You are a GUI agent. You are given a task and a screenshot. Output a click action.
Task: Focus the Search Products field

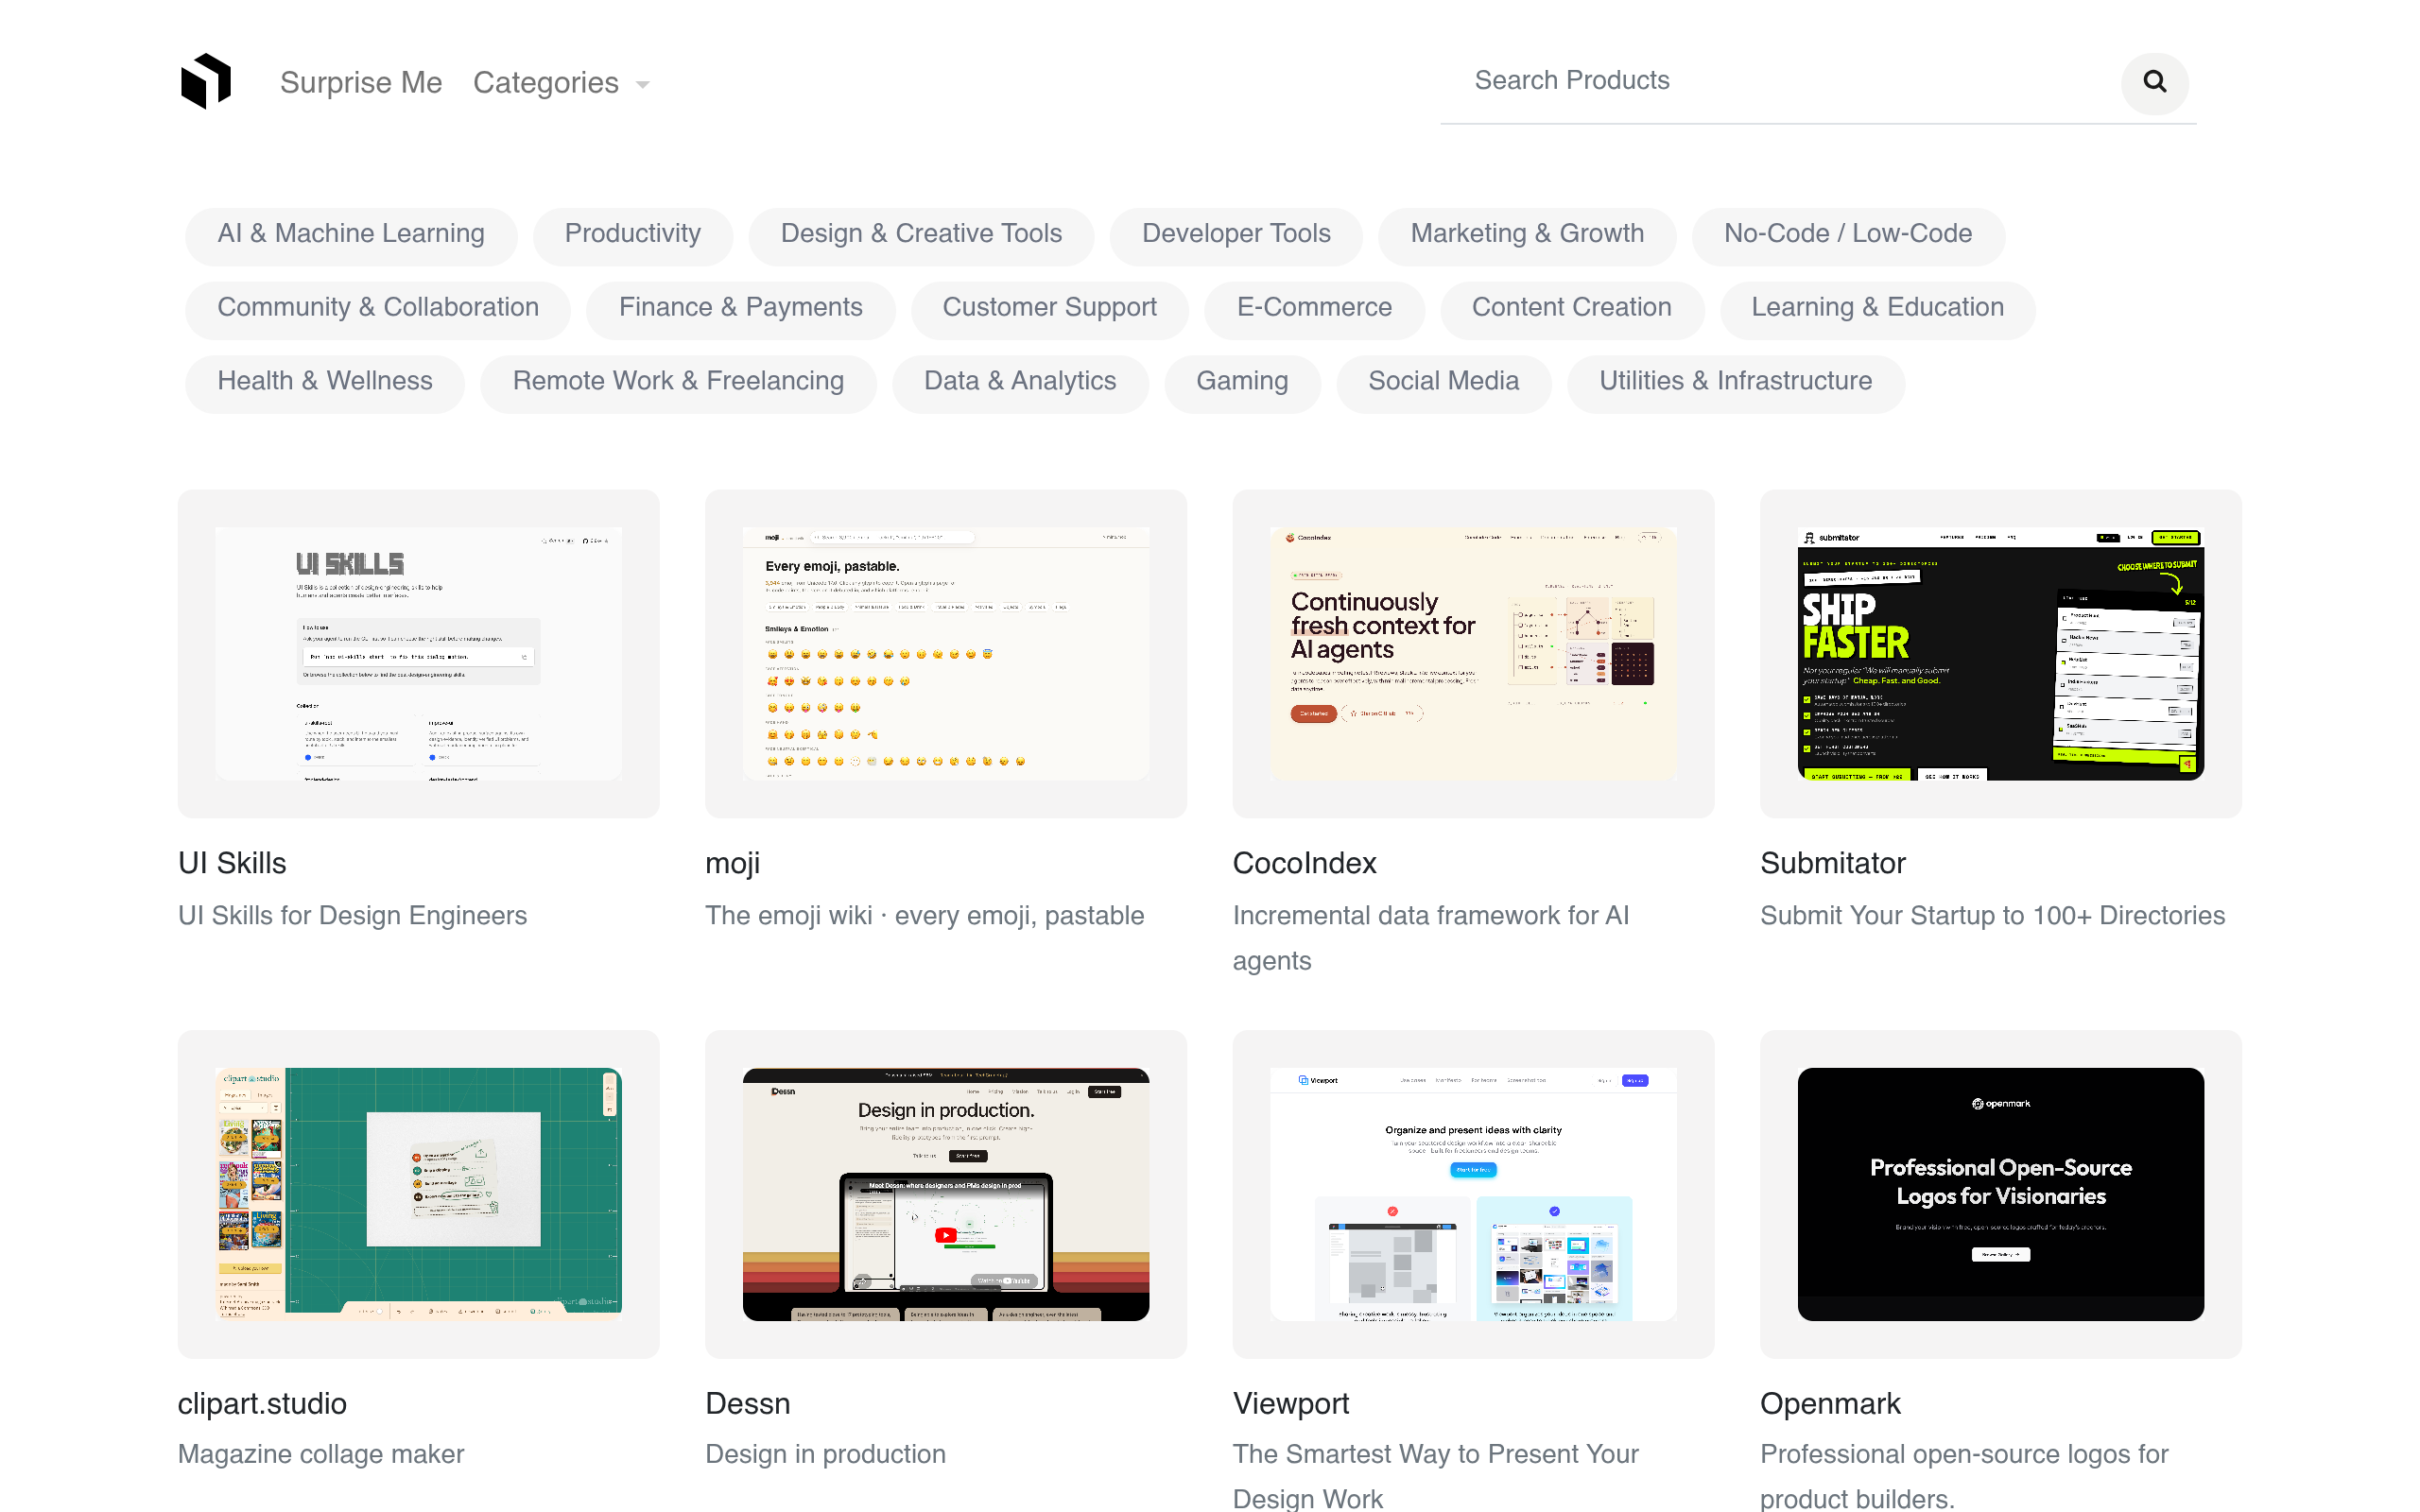(1780, 82)
